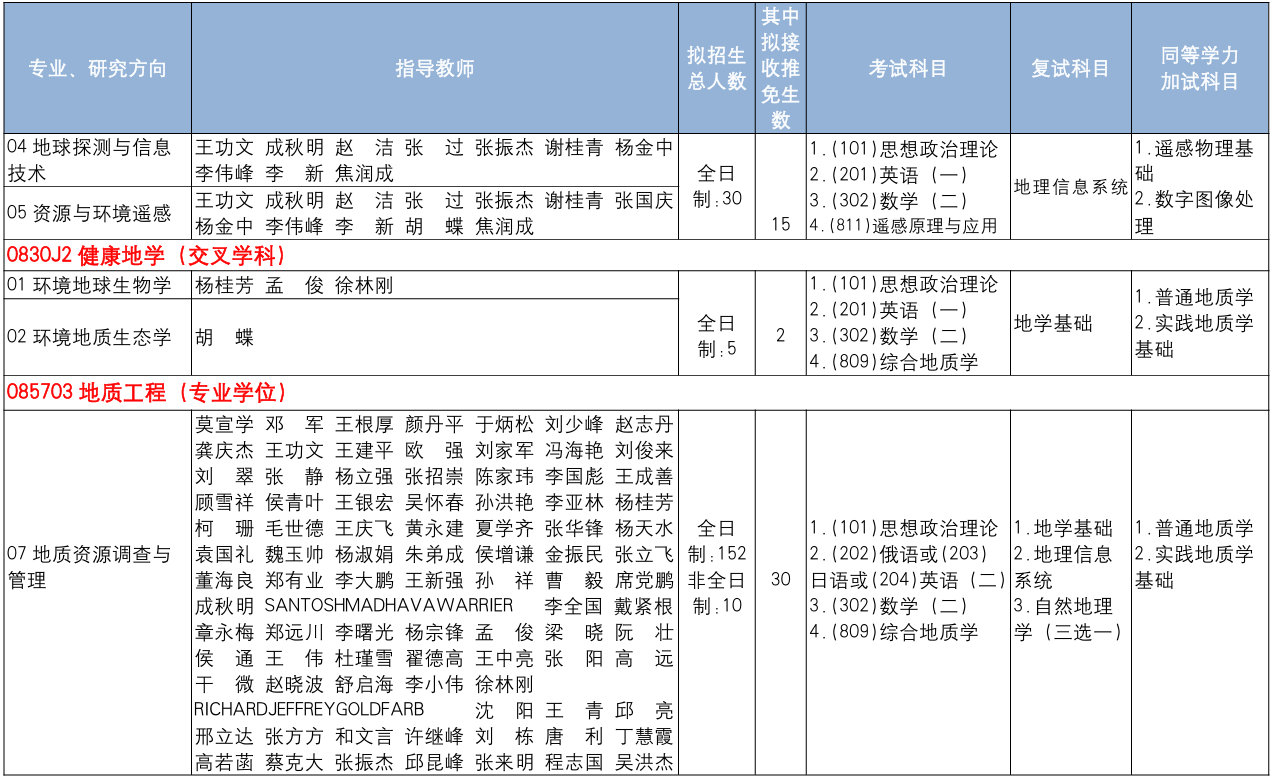Select advisor name 舒启海
Viewport: 1272px width, 779px height.
coord(364,685)
